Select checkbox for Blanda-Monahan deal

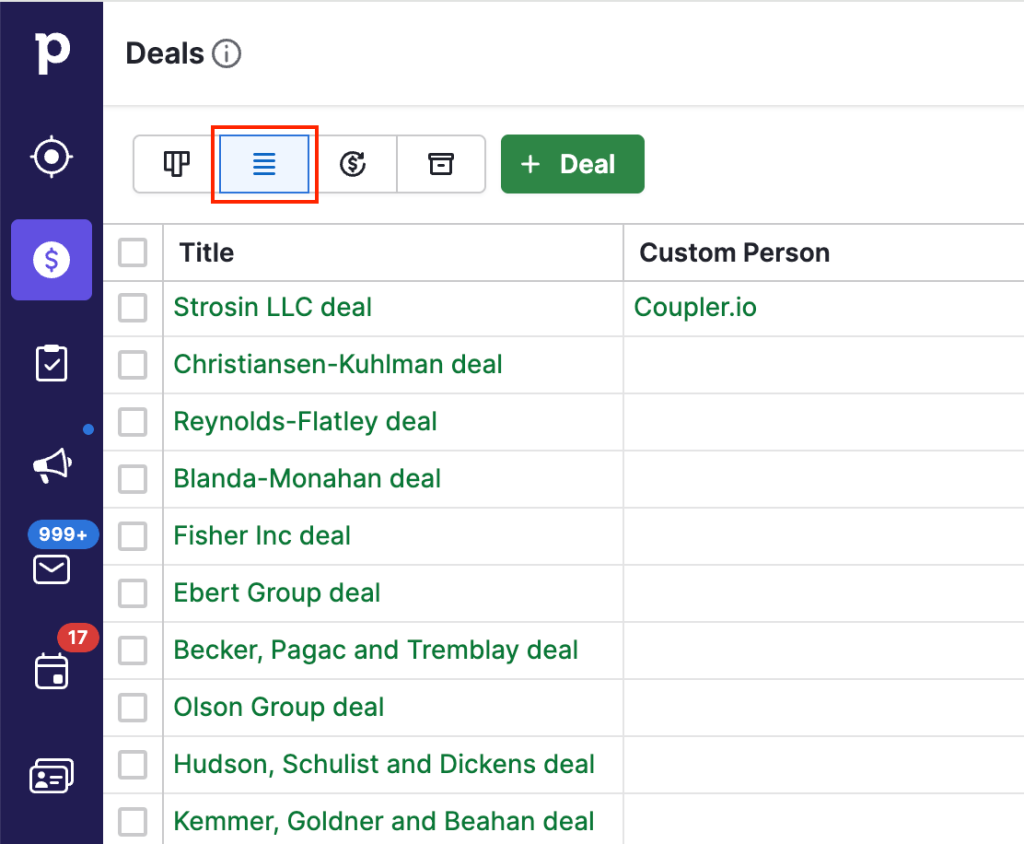tap(133, 479)
